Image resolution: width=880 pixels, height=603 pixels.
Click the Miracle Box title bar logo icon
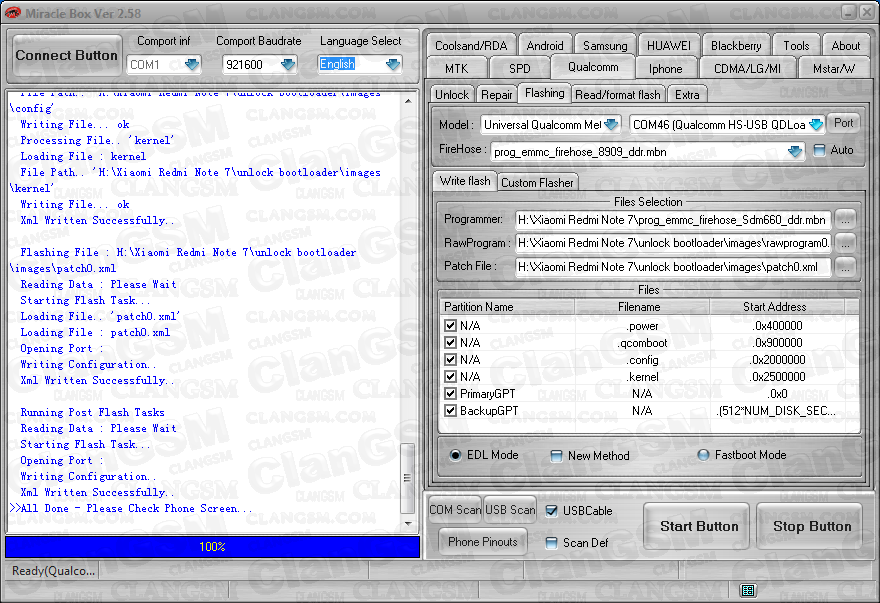pyautogui.click(x=12, y=12)
